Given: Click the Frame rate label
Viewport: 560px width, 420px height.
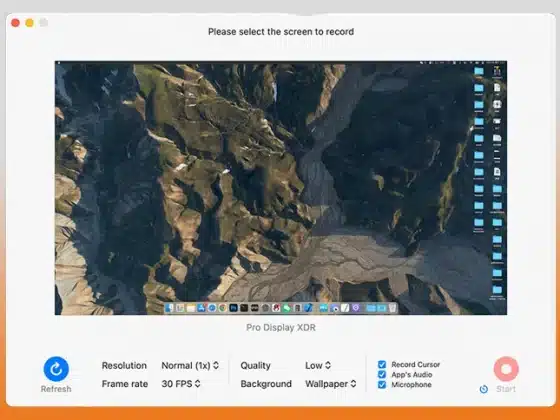Looking at the screenshot, I should (125, 384).
